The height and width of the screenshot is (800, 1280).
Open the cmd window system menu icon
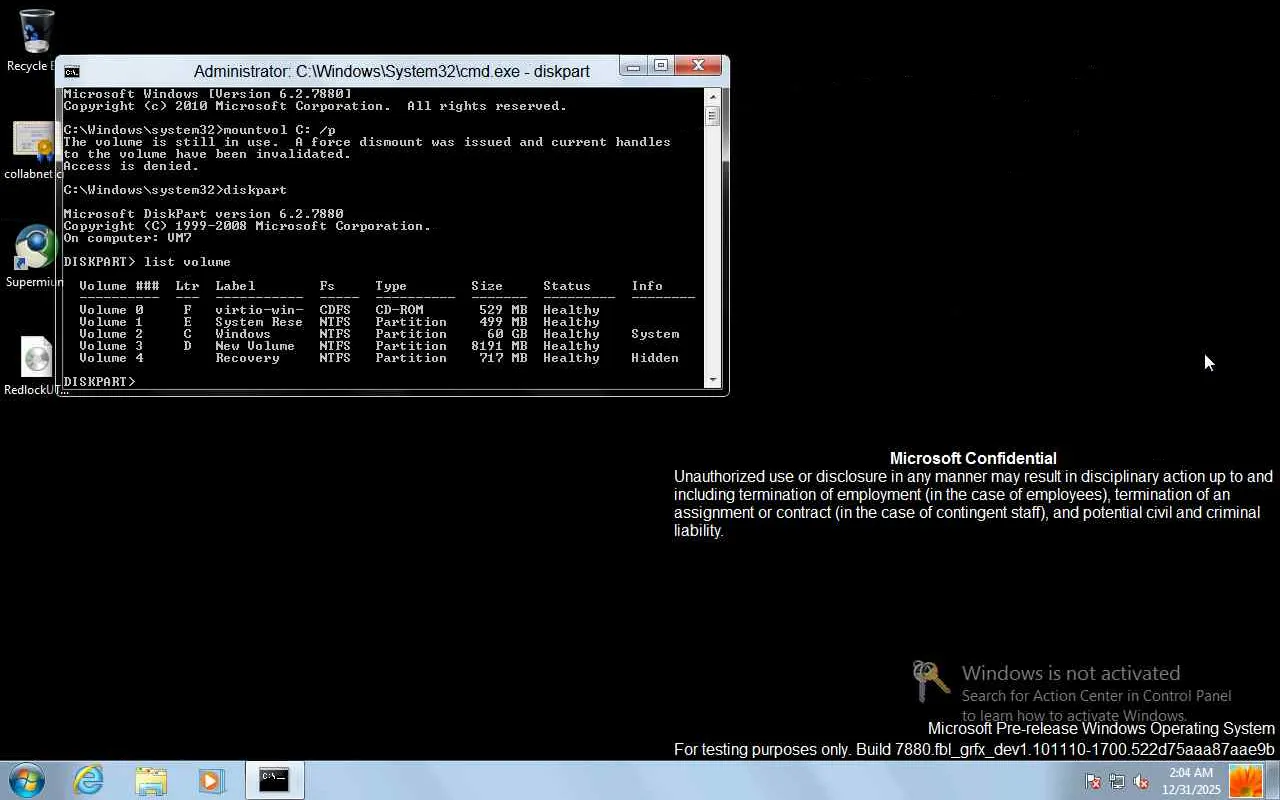[x=72, y=72]
